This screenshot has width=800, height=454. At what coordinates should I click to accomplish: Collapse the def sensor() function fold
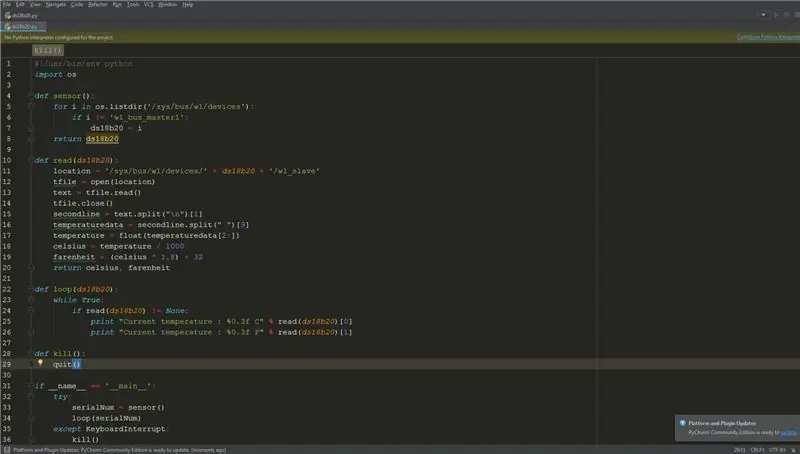click(31, 96)
